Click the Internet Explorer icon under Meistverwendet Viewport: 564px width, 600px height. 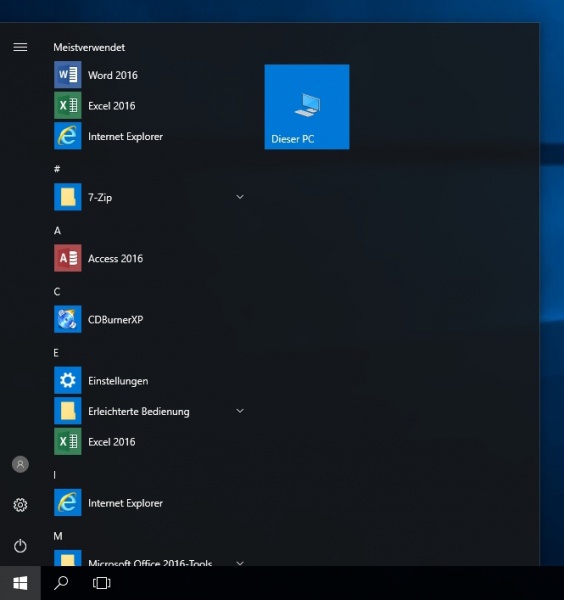click(x=68, y=136)
